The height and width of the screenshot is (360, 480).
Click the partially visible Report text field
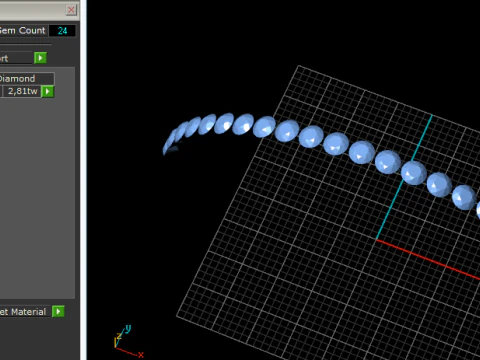click(16, 58)
